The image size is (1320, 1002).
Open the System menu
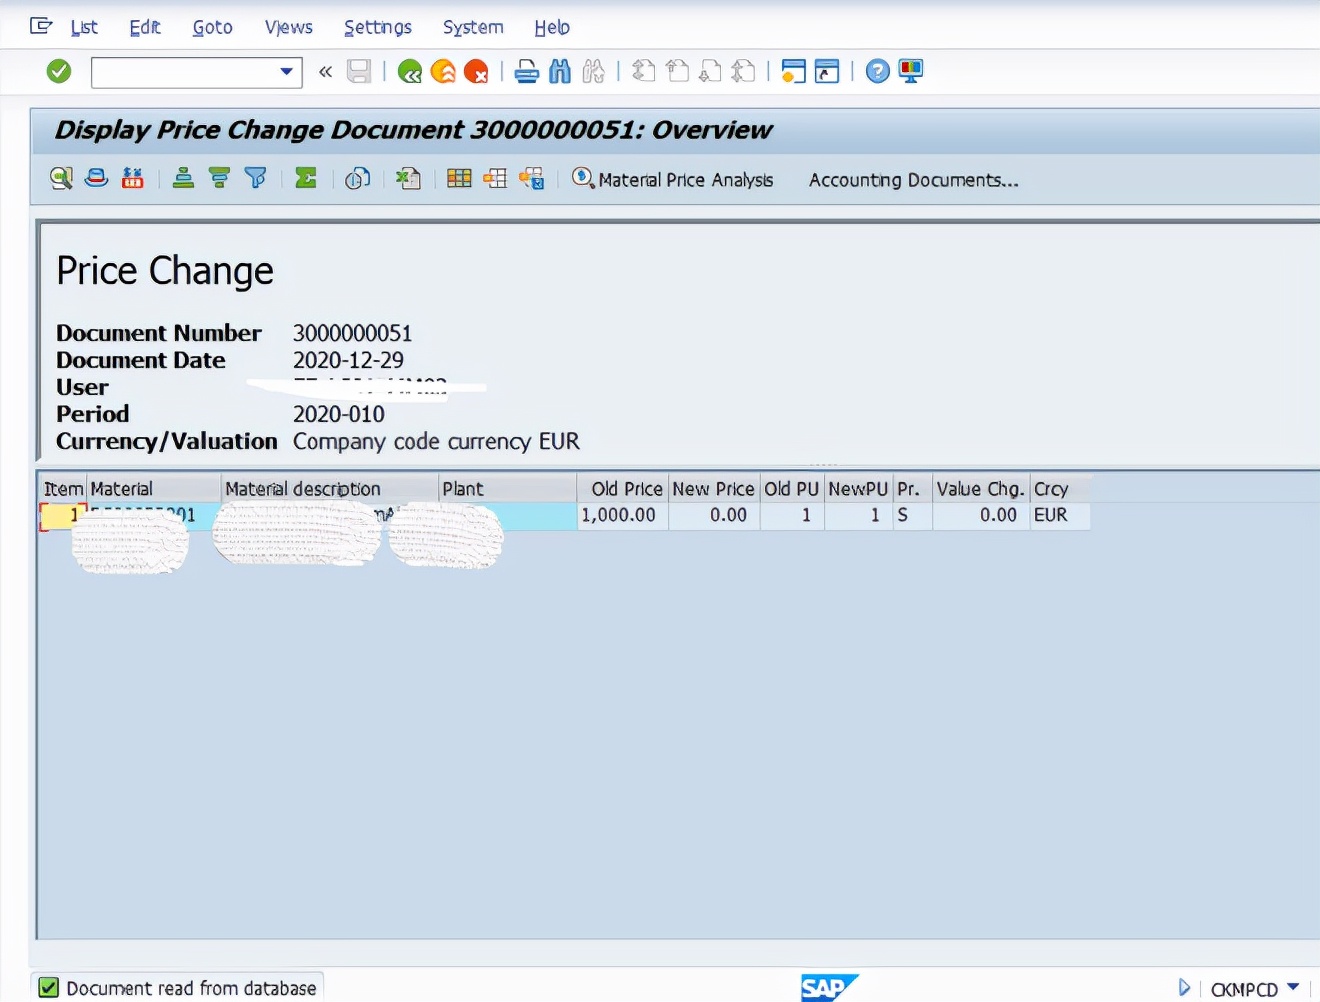473,27
